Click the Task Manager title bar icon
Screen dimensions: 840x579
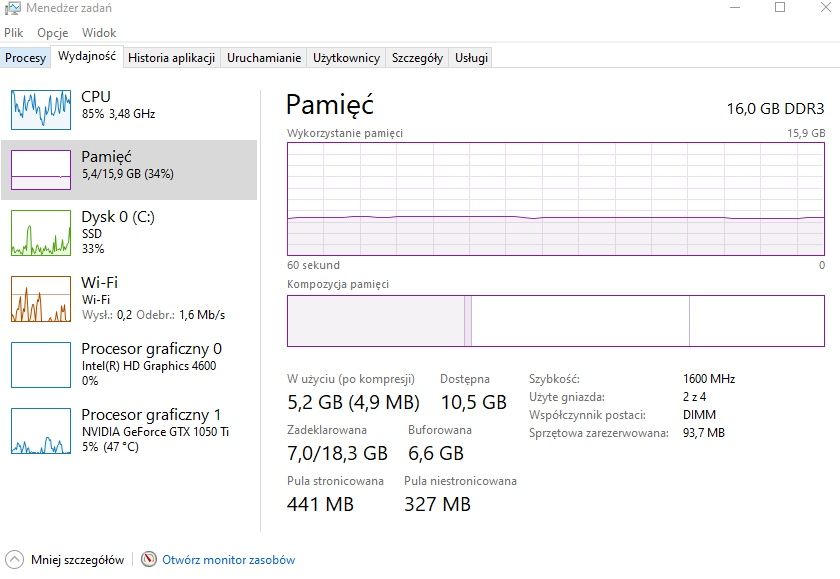coord(12,9)
